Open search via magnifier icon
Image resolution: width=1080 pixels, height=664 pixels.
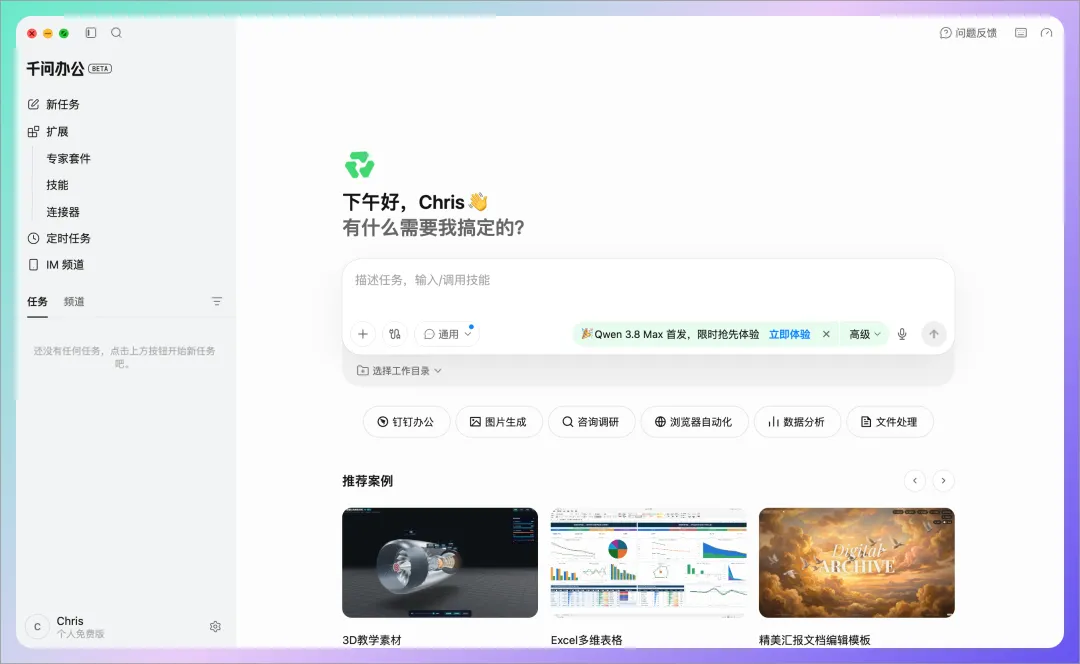click(x=116, y=32)
